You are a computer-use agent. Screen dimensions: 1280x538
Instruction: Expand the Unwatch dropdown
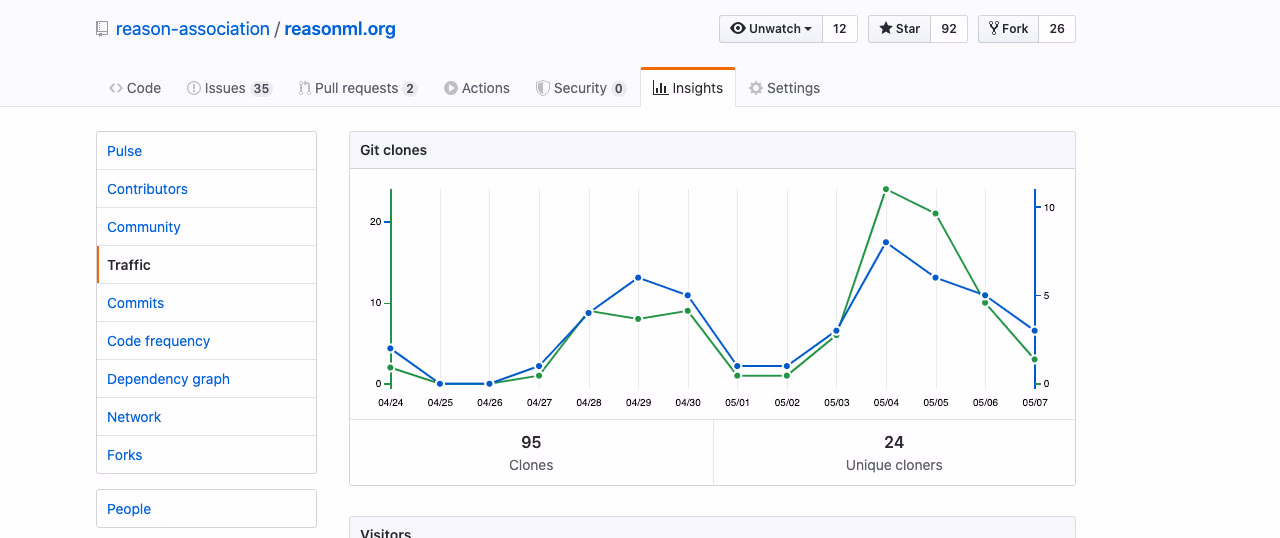click(771, 29)
